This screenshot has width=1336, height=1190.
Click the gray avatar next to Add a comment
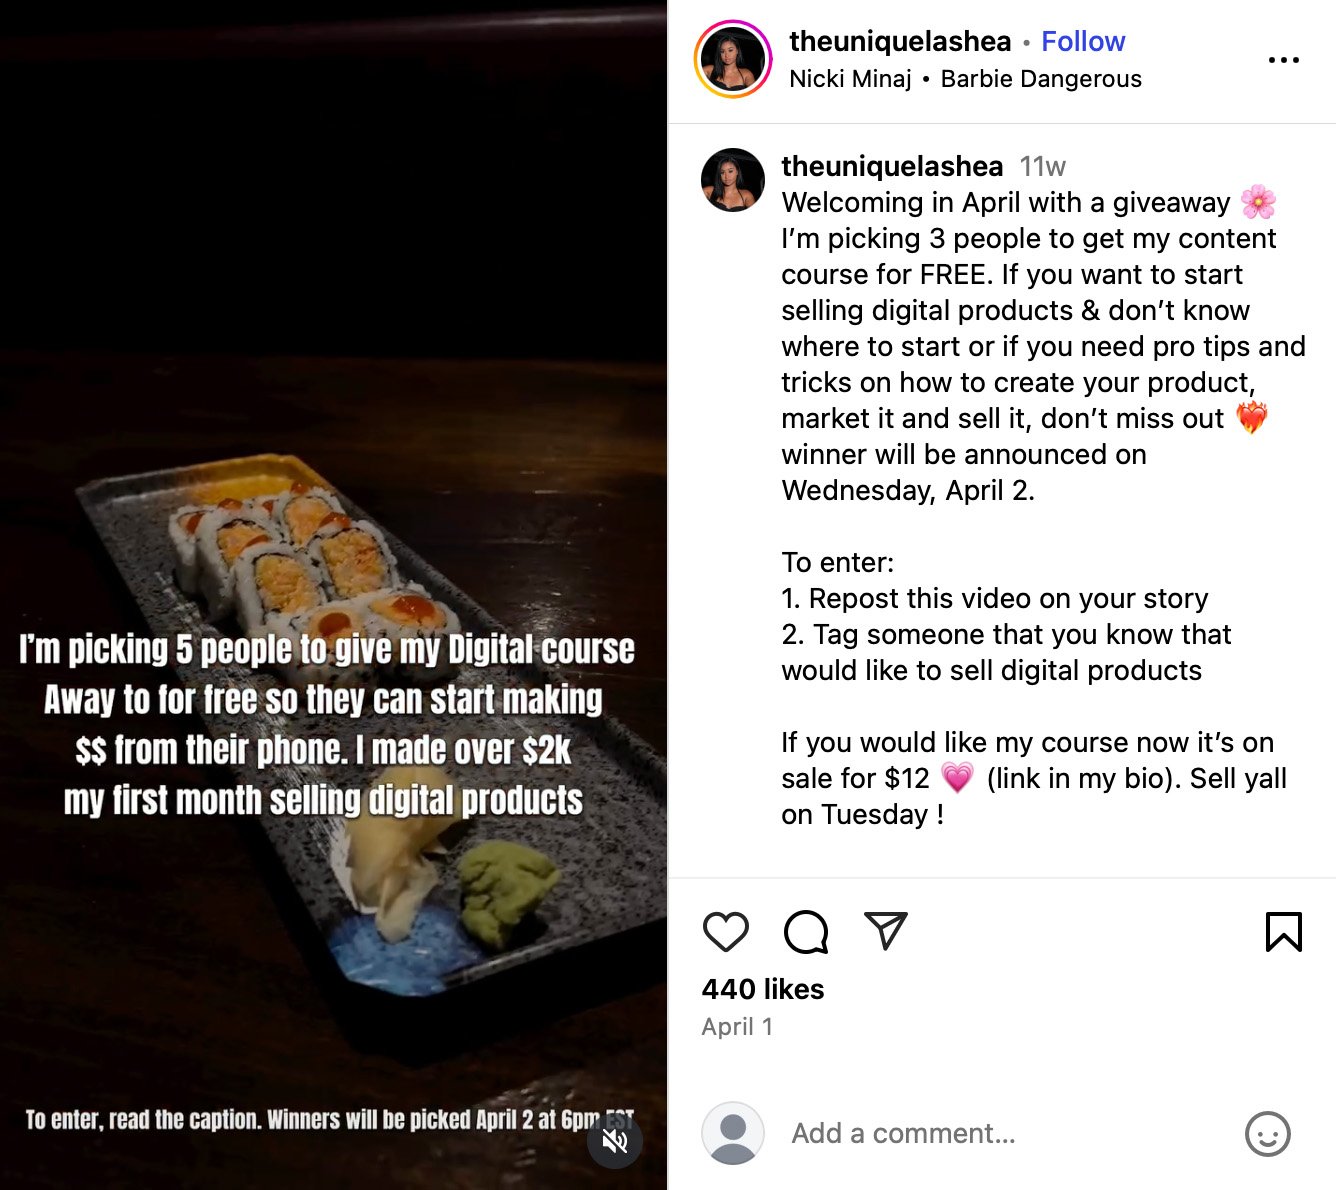coord(733,1133)
